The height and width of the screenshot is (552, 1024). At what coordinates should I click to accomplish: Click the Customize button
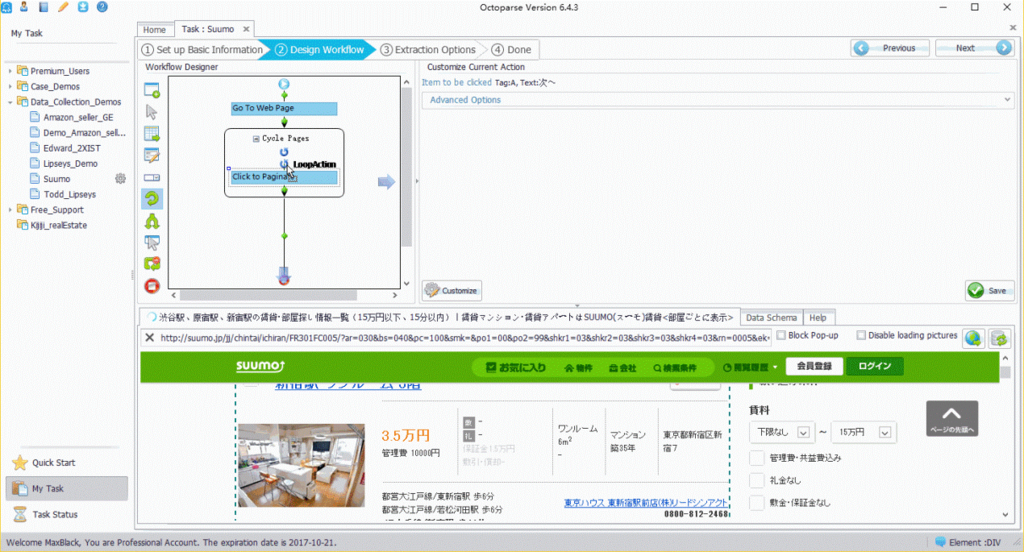[452, 291]
